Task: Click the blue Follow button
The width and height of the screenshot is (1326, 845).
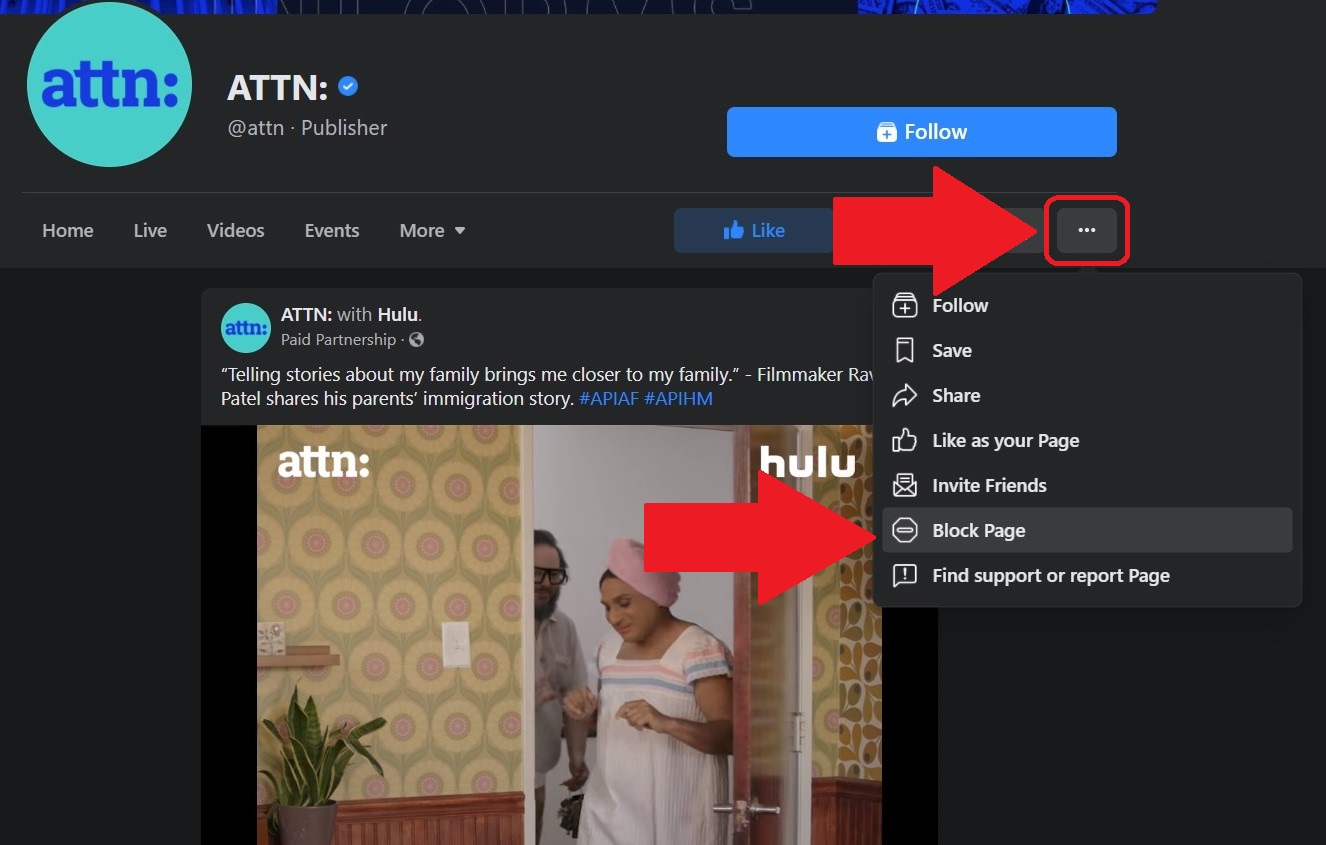Action: [x=921, y=132]
